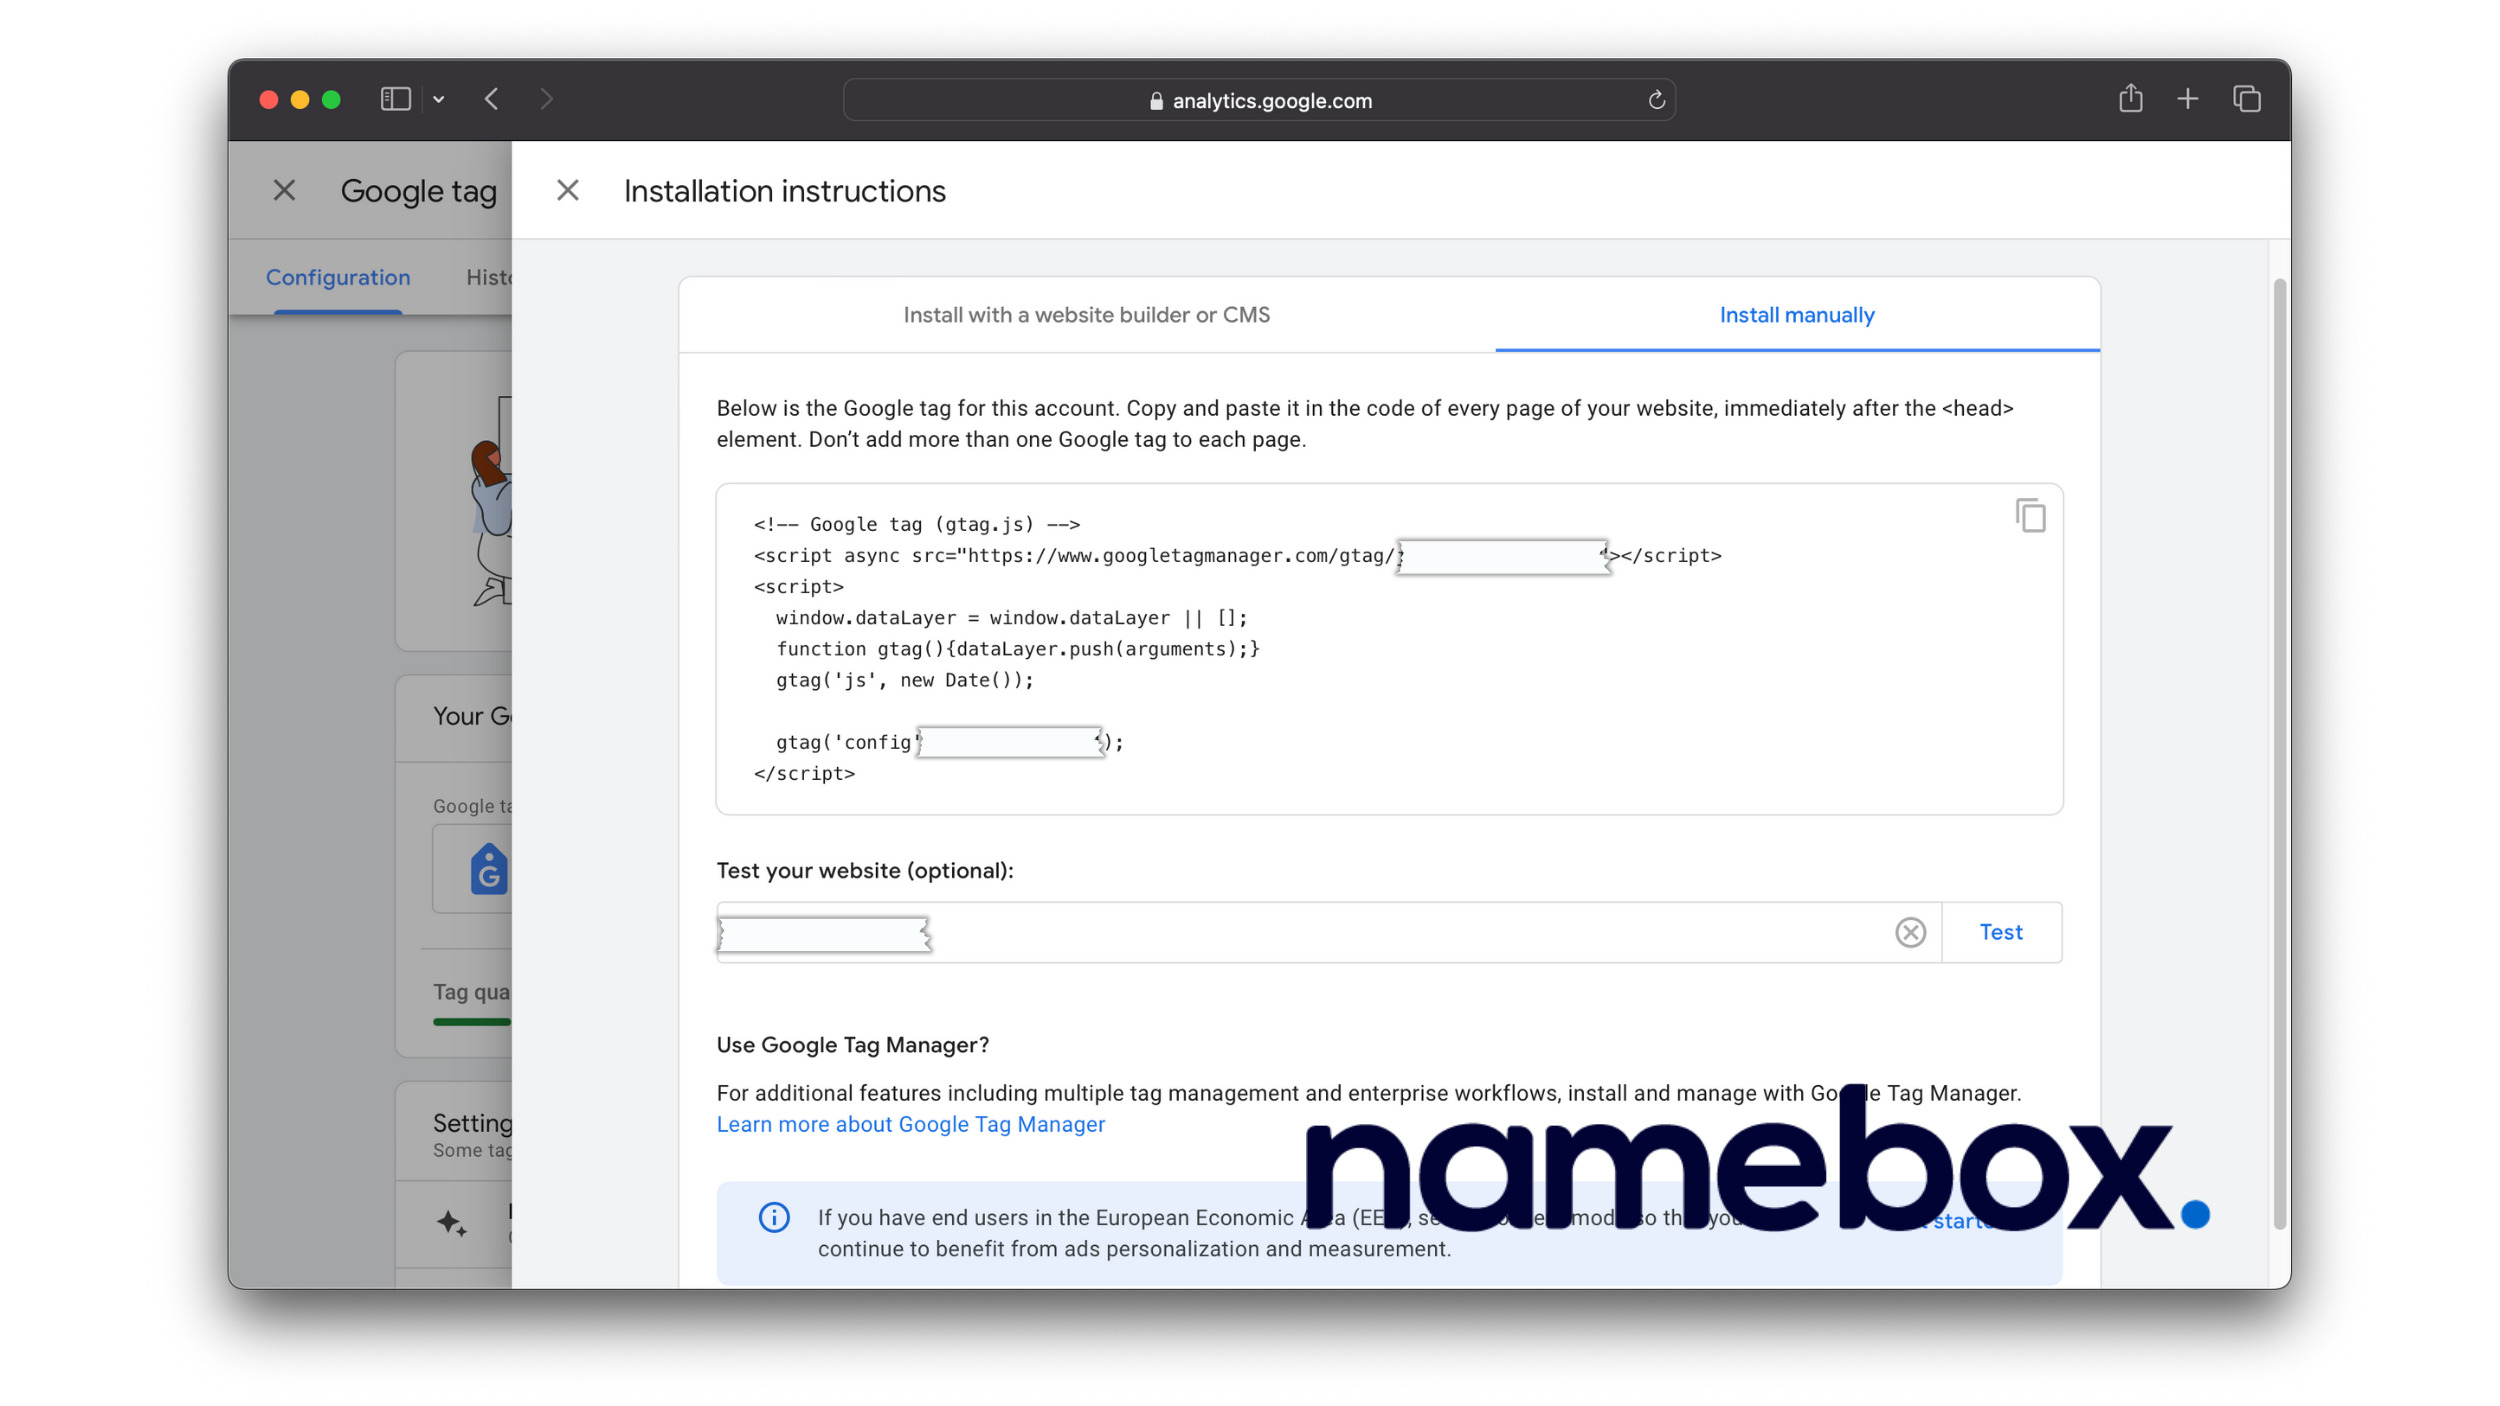
Task: Click the sparkle icon in Settings section
Action: pyautogui.click(x=451, y=1222)
